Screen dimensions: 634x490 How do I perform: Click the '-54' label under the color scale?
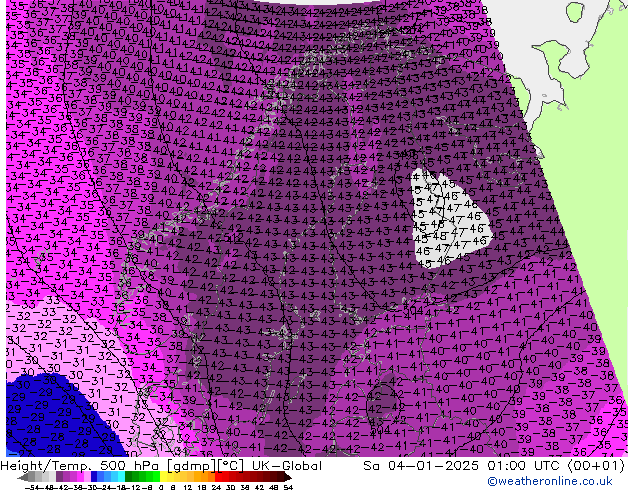point(32,487)
